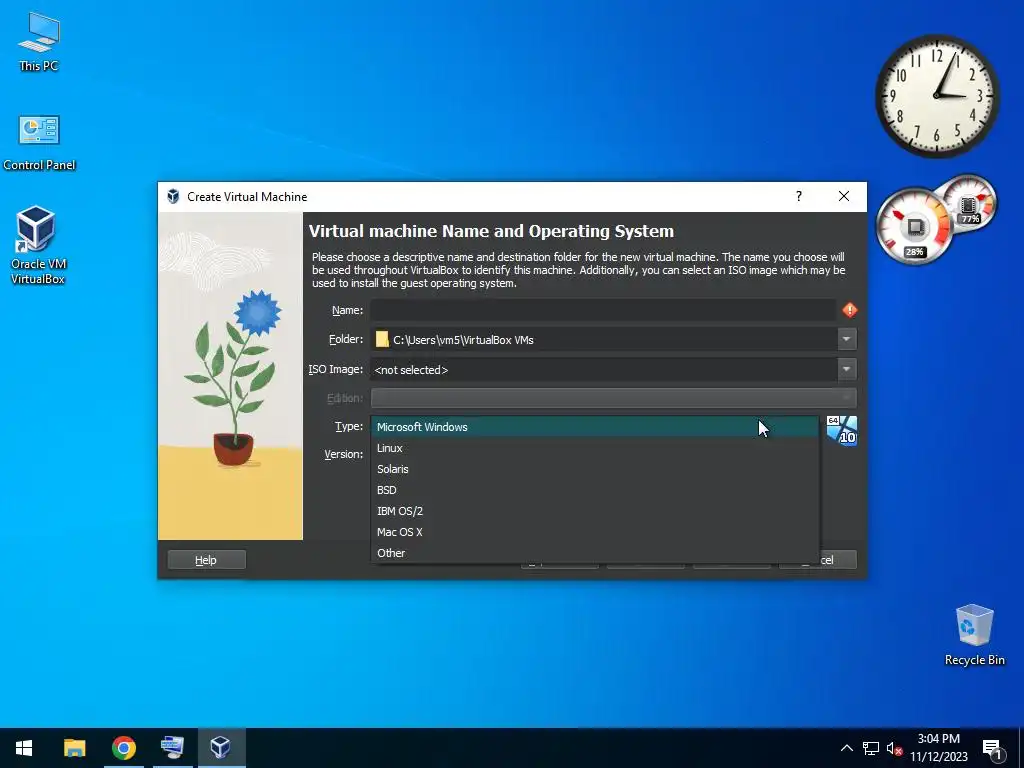Expand the ISO Image dropdown arrow
This screenshot has width=1024, height=768.
click(x=846, y=370)
